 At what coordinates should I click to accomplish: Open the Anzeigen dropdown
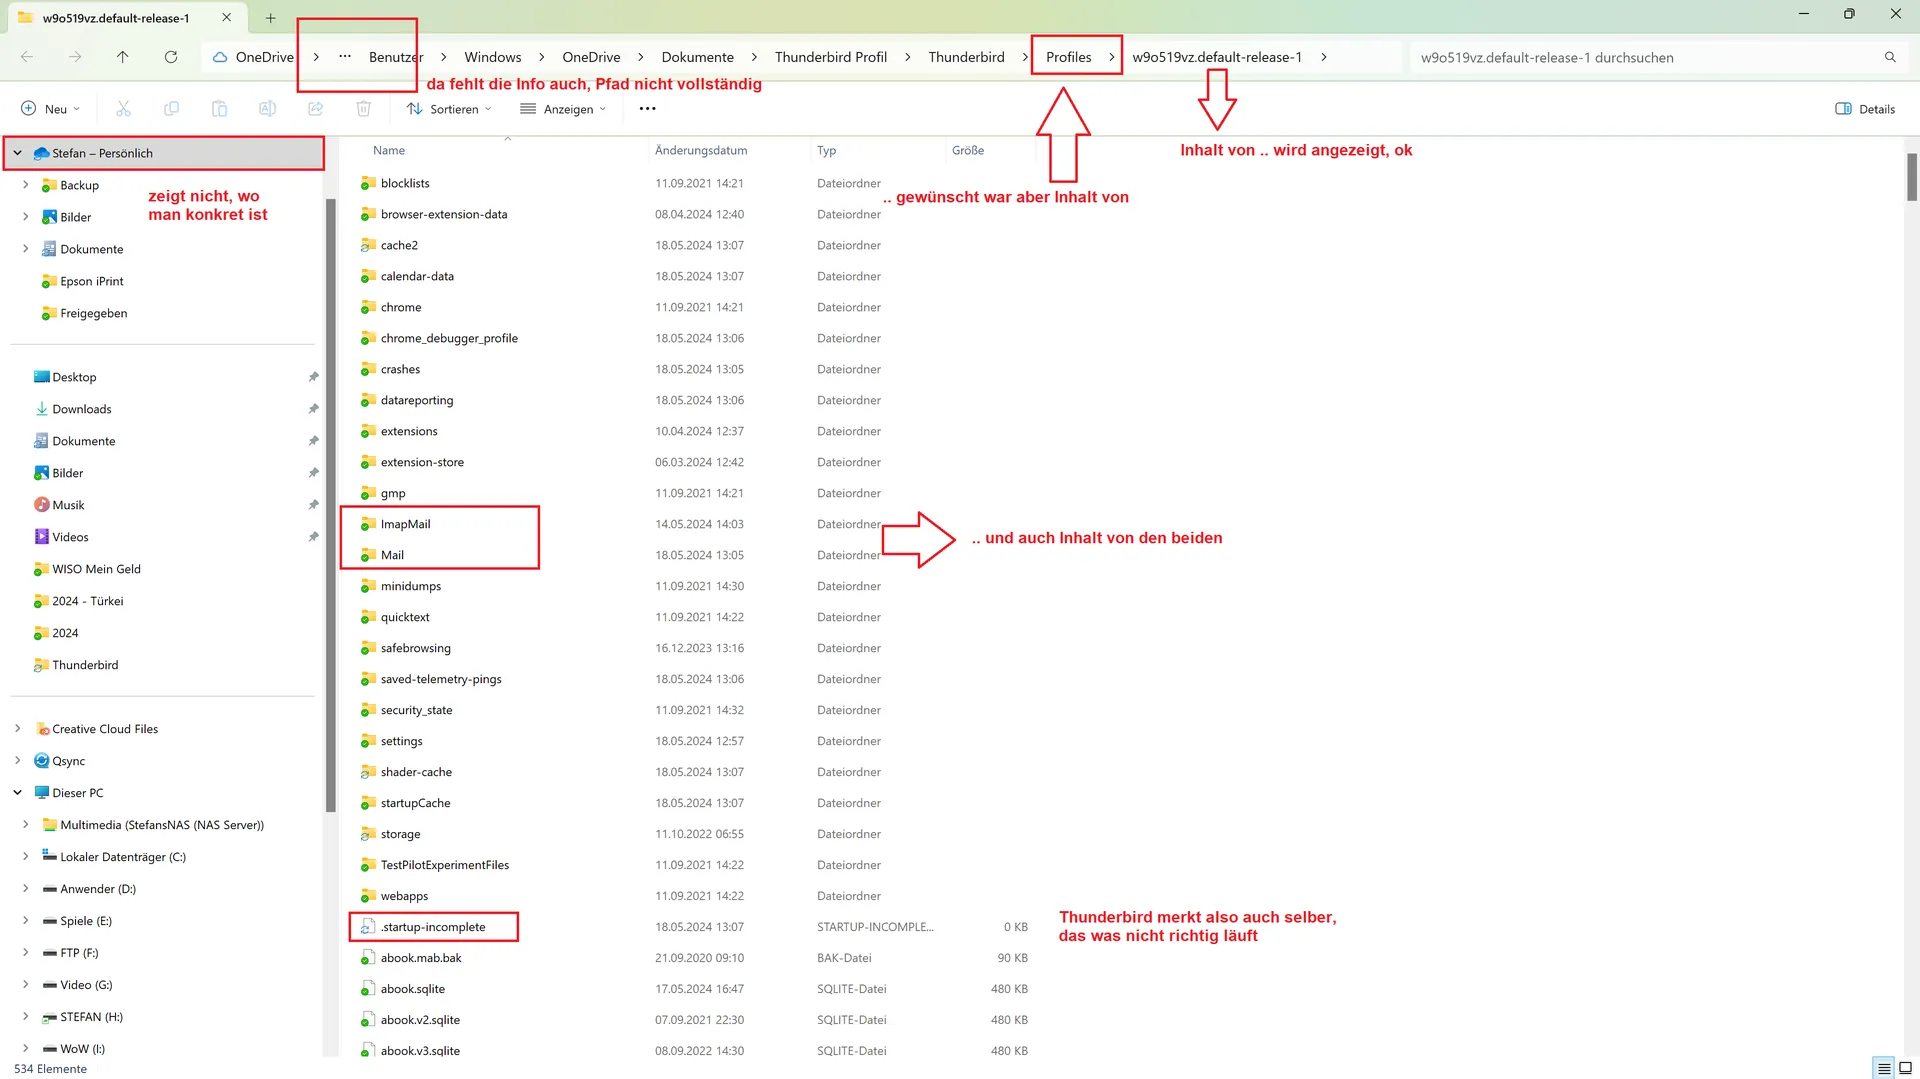(x=563, y=109)
